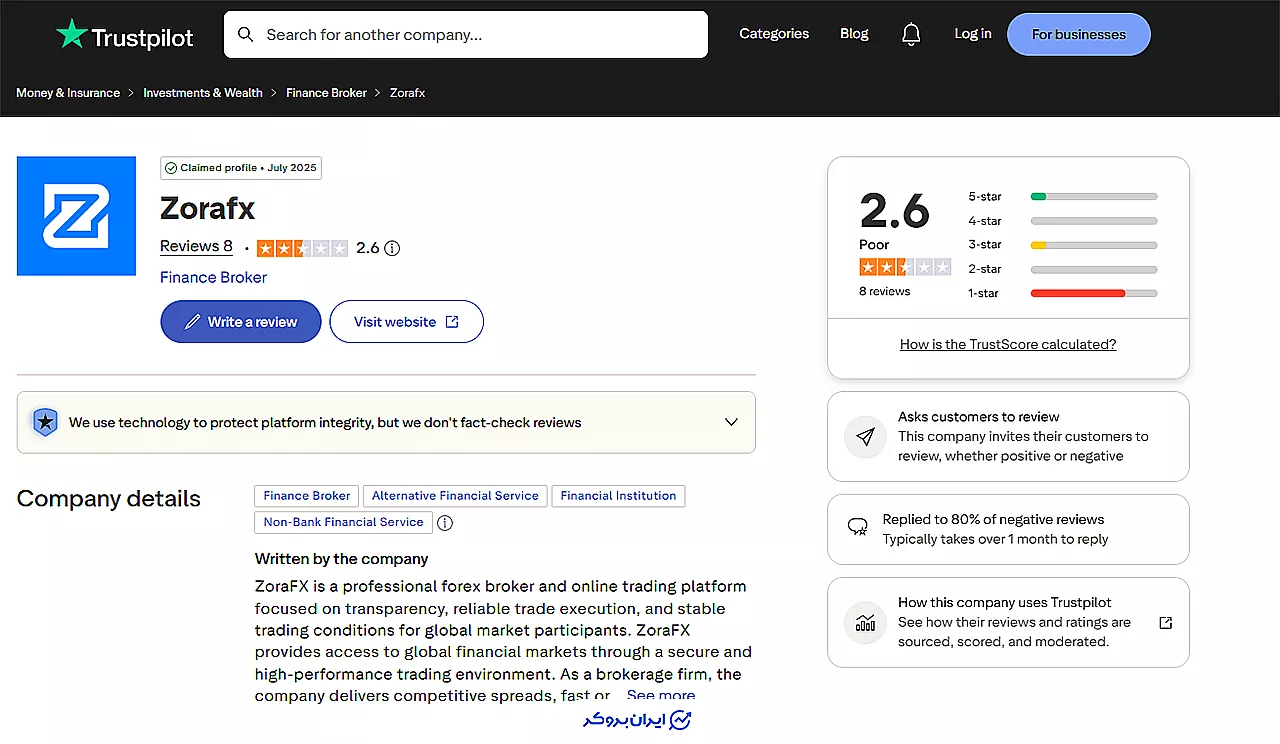Expand company description with See more
1280x744 pixels.
tap(661, 695)
